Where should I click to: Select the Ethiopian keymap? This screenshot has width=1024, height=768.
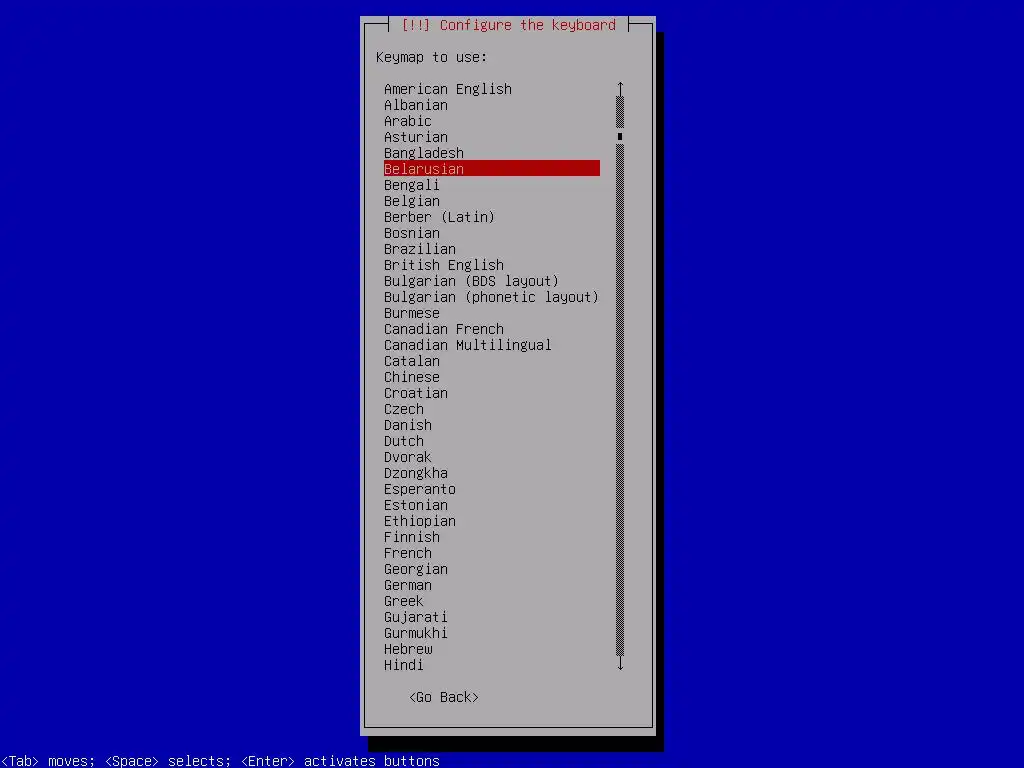coord(492,521)
